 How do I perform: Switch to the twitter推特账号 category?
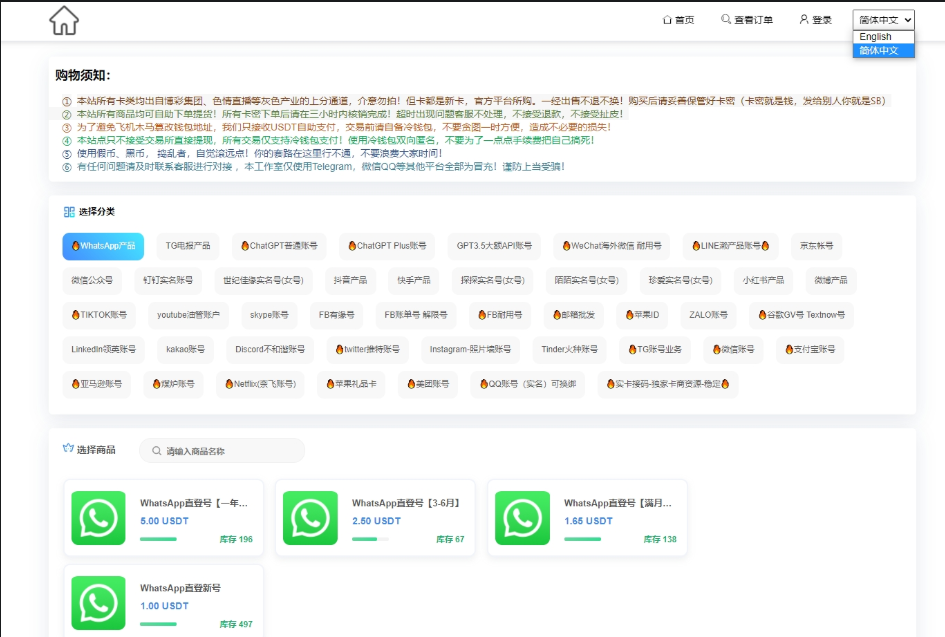(368, 349)
